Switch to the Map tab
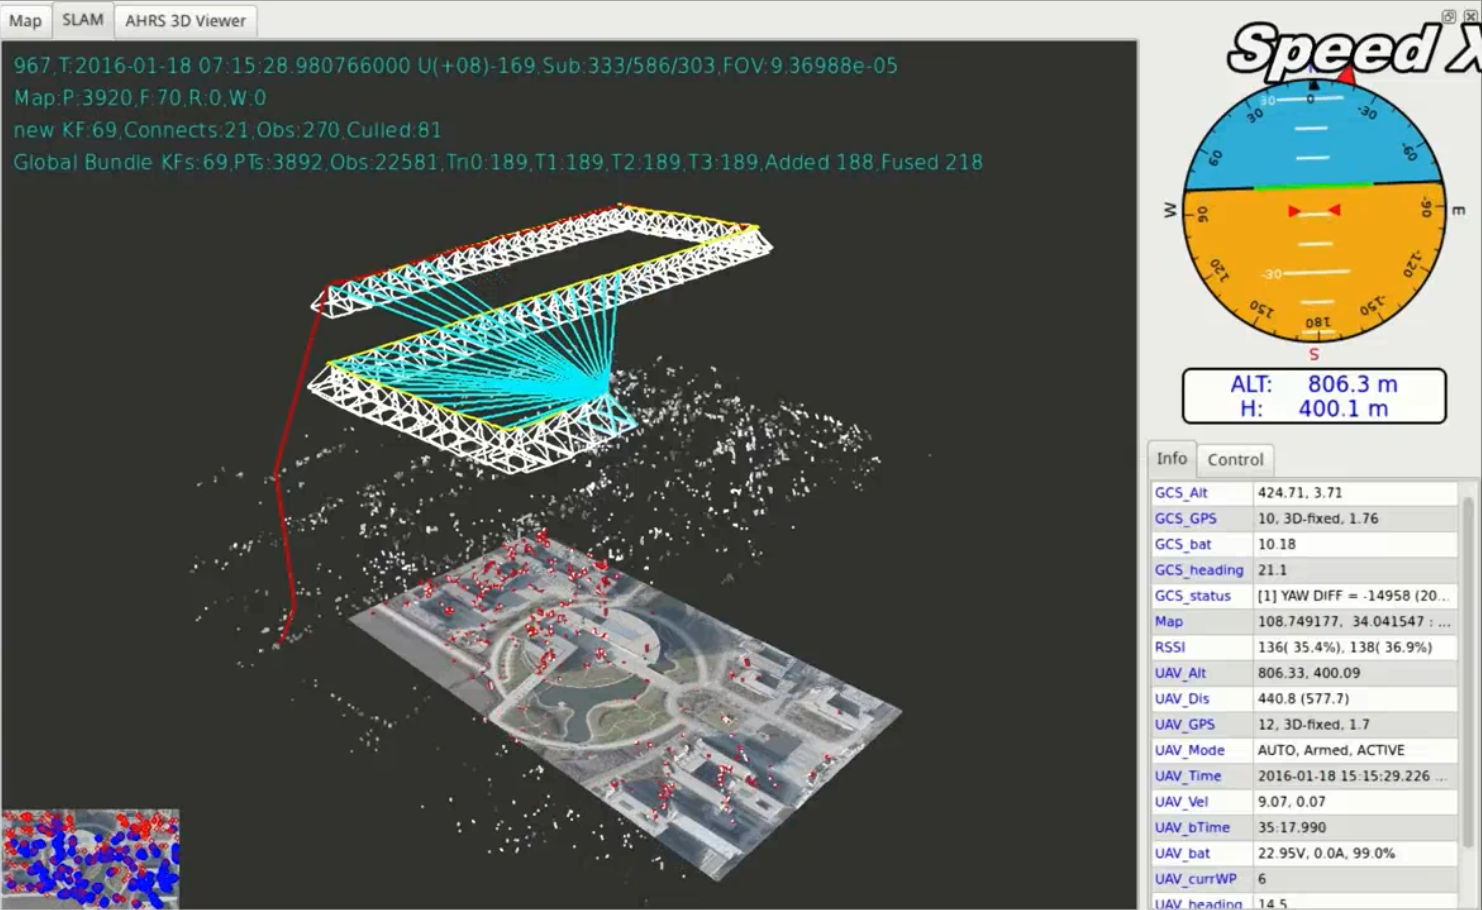Viewport: 1482px width, 910px height. 25,21
